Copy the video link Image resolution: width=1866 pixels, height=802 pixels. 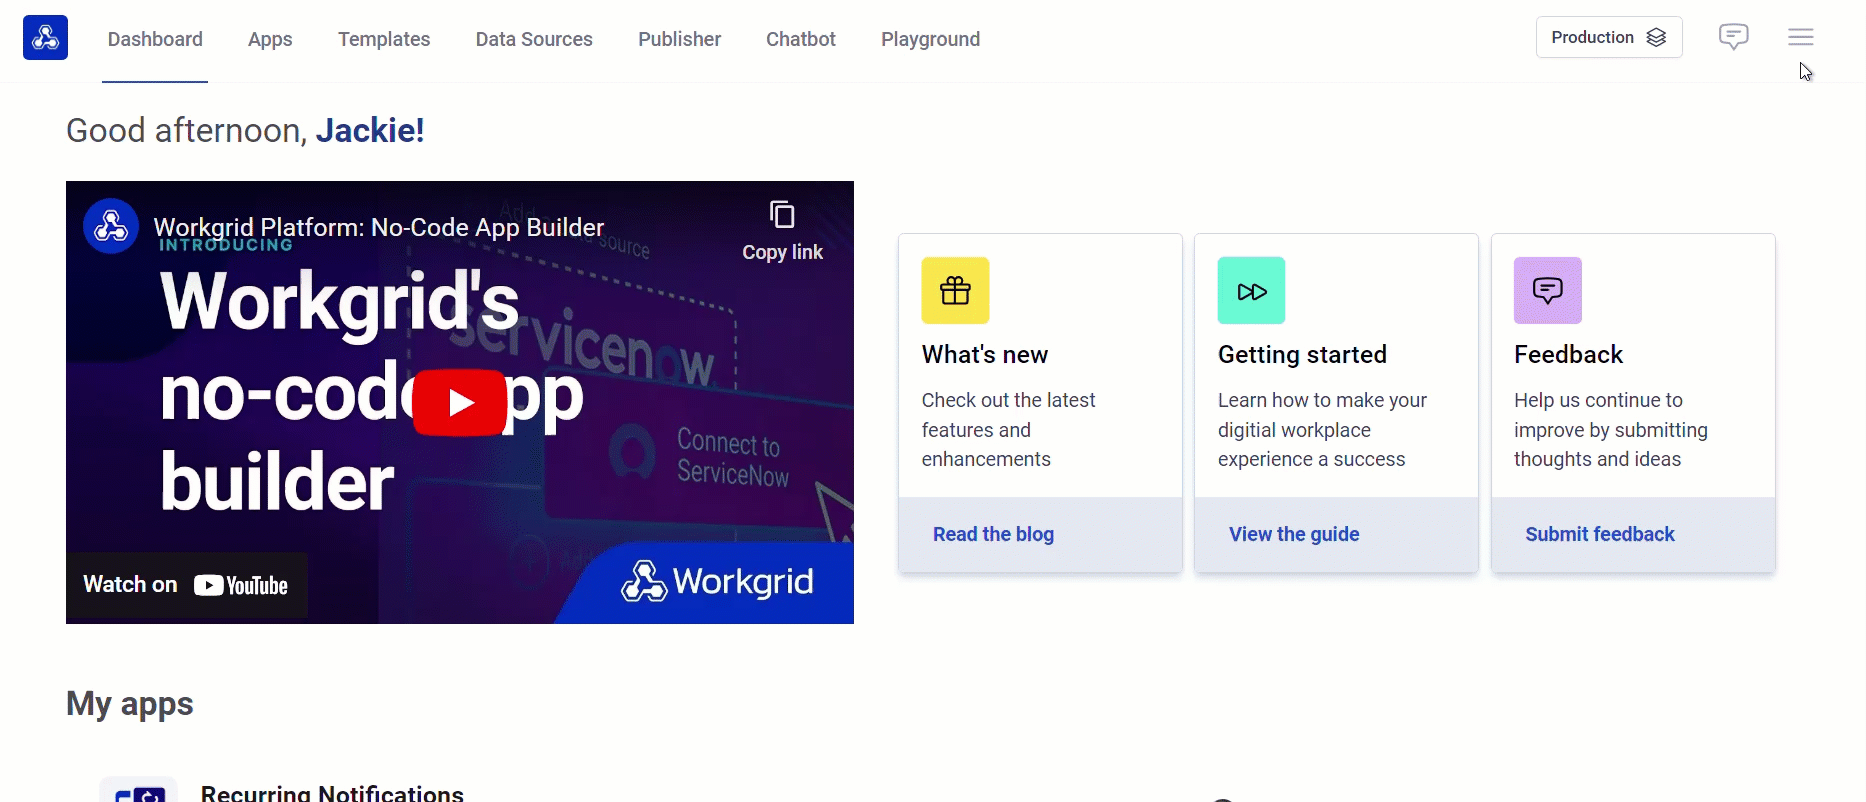click(782, 231)
